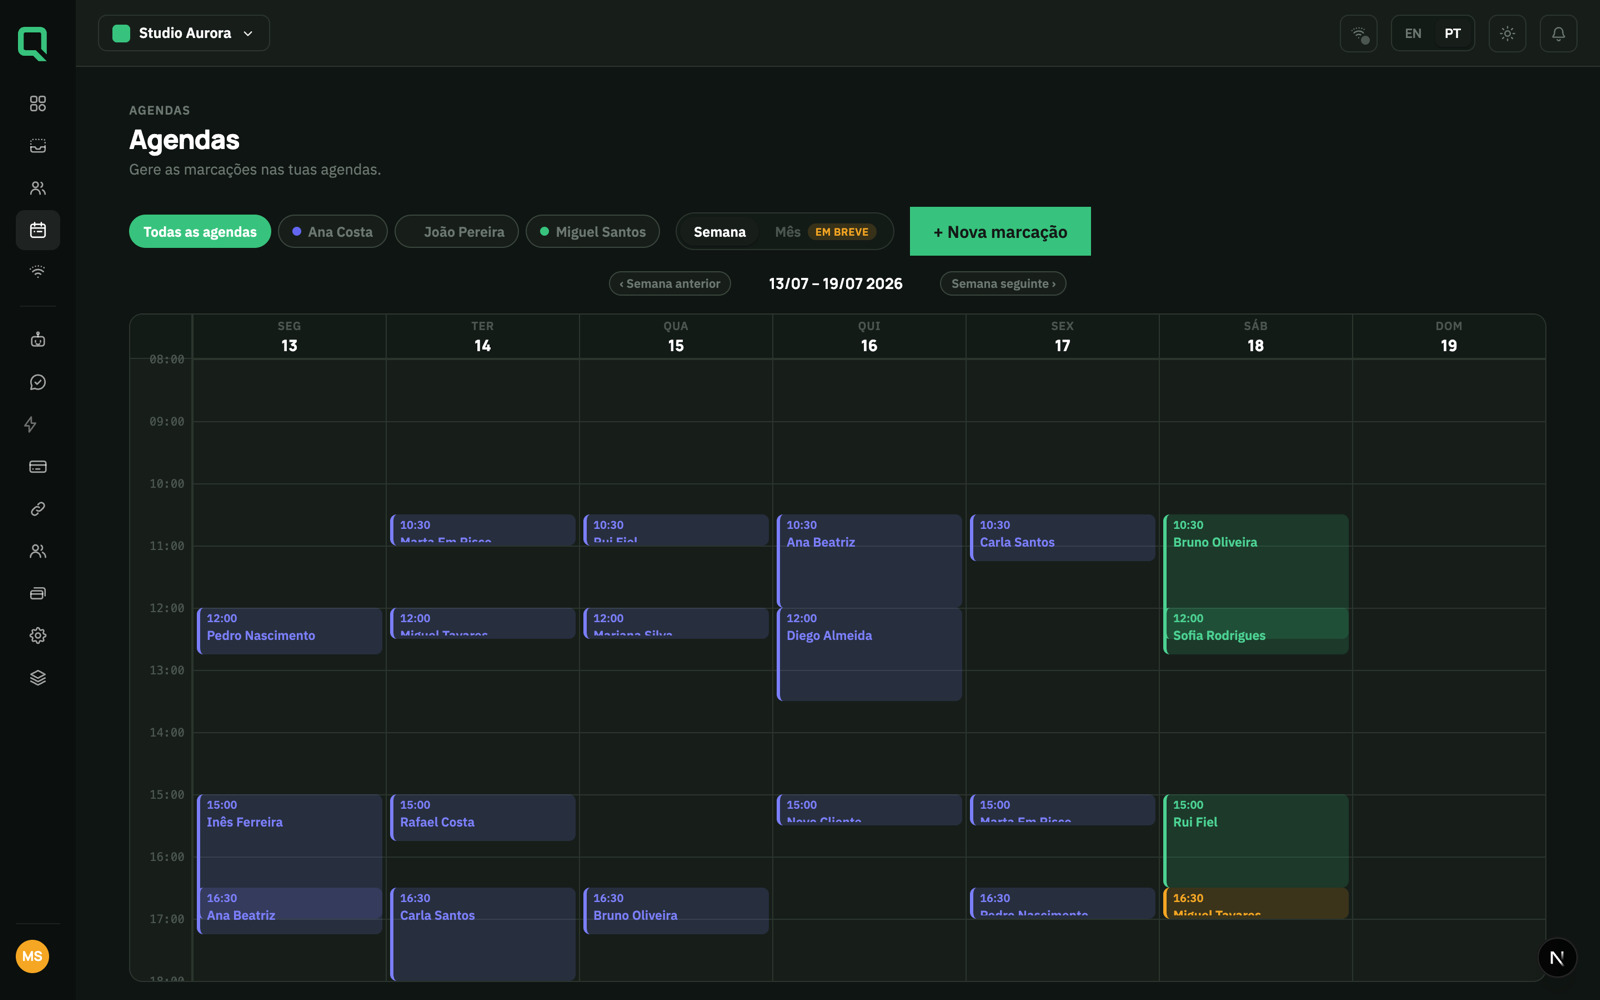Open the settings gear icon in sidebar
Screen dimensions: 1600x1000
38,635
